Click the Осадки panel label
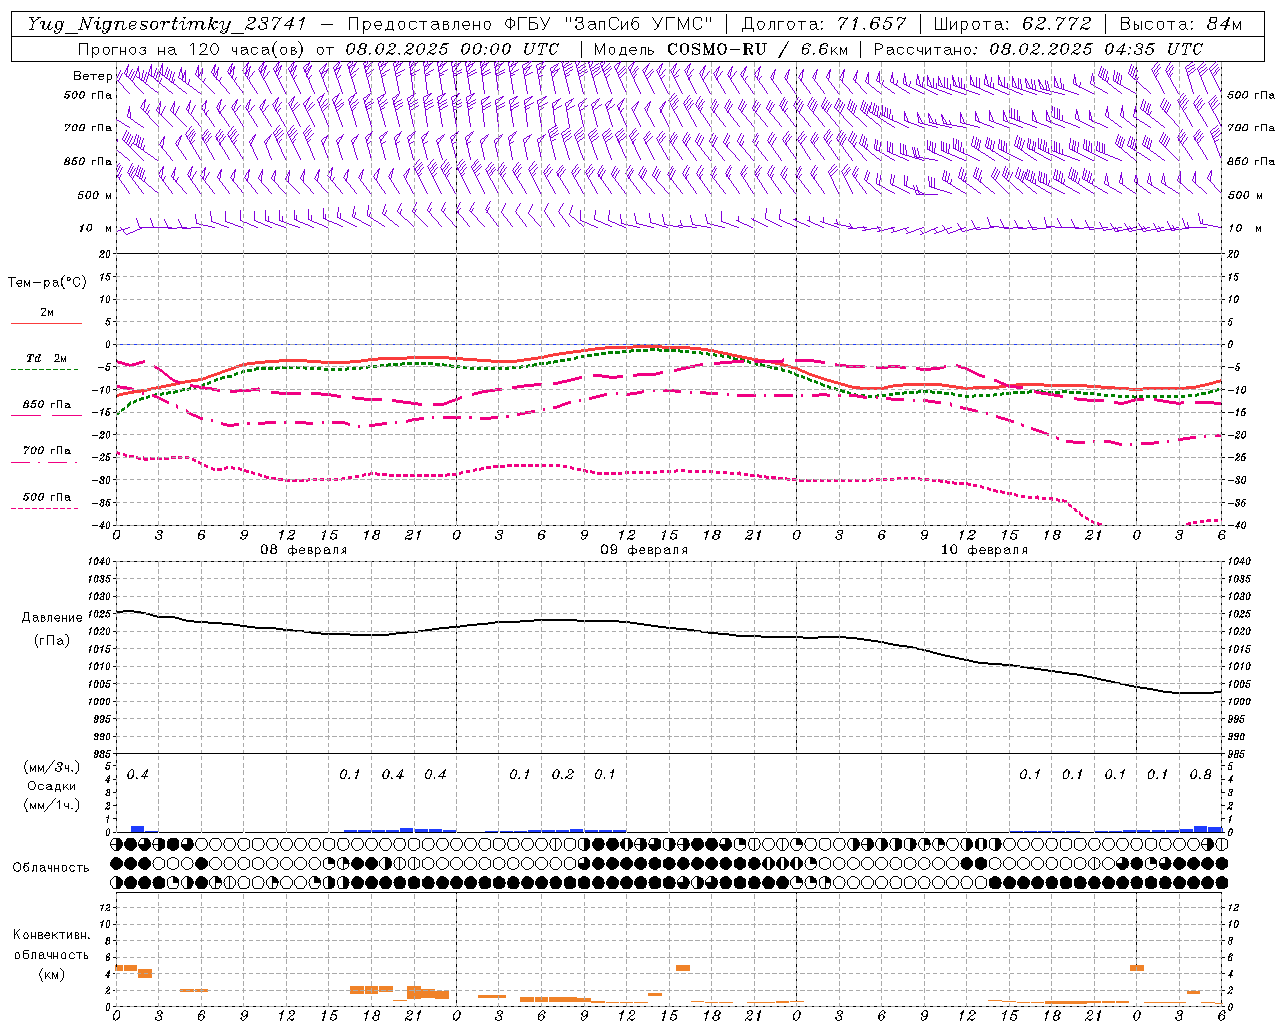 coord(51,786)
